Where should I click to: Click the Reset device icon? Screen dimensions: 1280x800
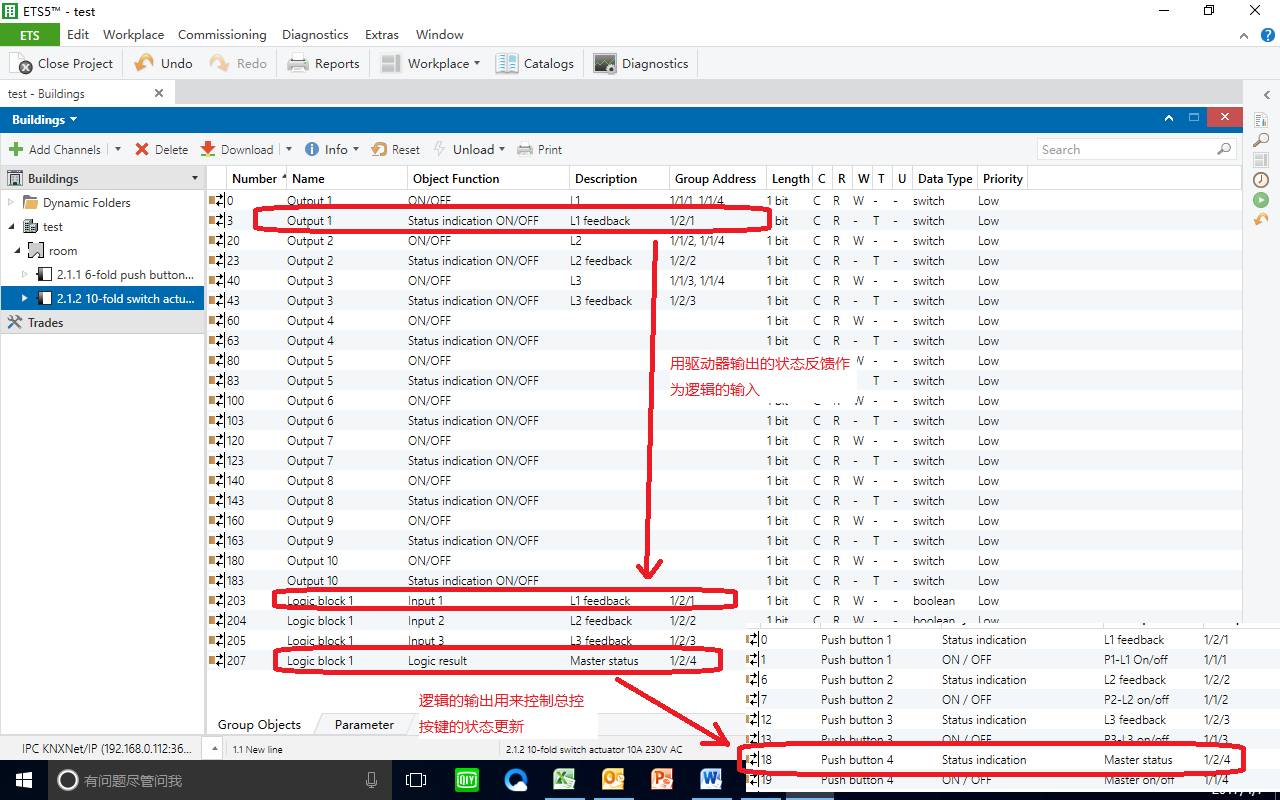click(379, 149)
